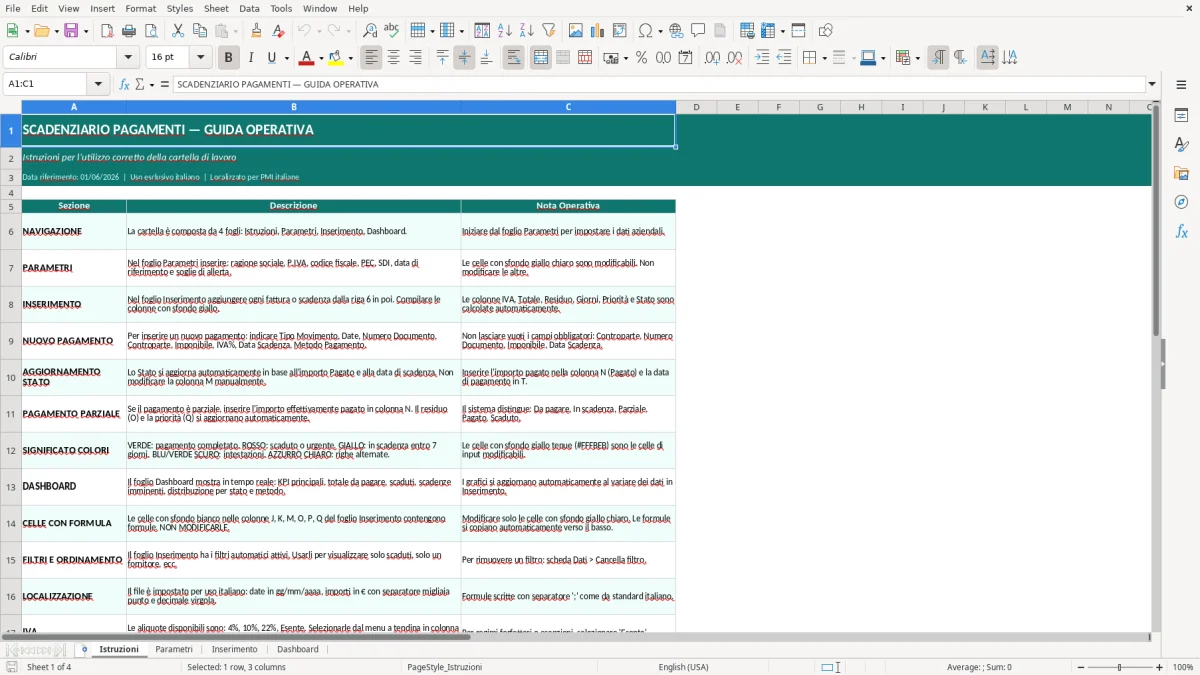Viewport: 1200px width, 675px height.
Task: Click the zoom in plus button
Action: [1160, 667]
